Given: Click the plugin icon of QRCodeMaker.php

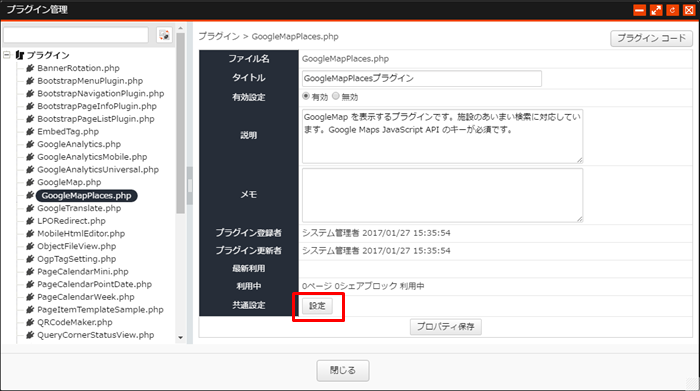Looking at the screenshot, I should click(30, 322).
